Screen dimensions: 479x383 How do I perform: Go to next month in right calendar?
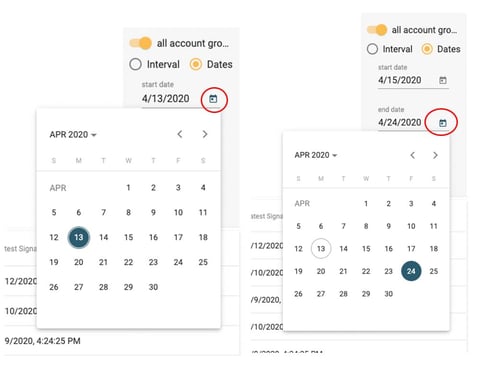pyautogui.click(x=435, y=155)
